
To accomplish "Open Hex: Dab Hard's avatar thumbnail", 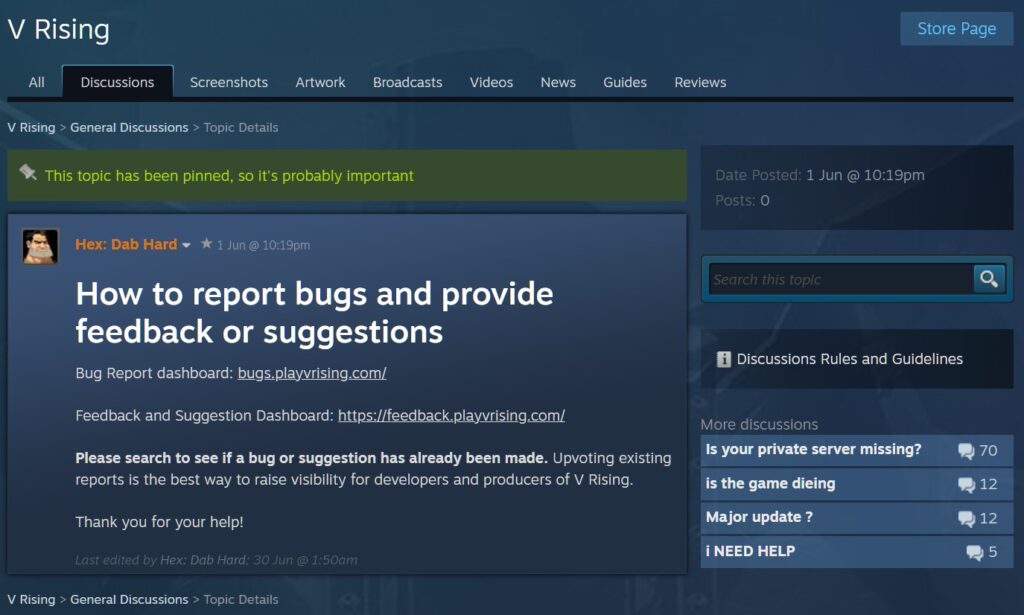I will [40, 246].
